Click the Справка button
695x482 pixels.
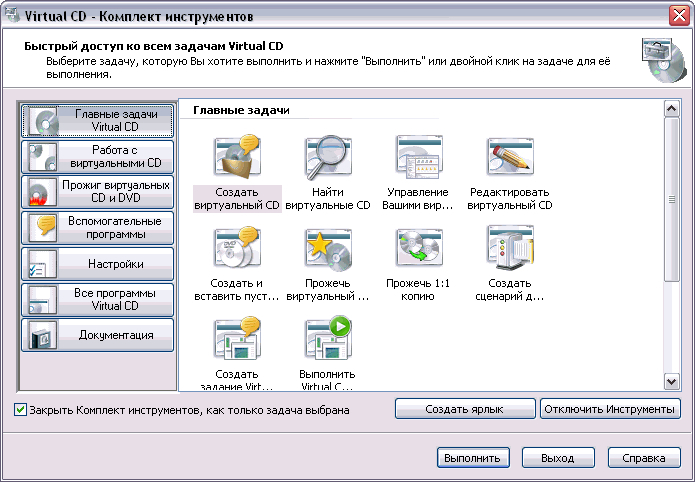[x=644, y=458]
